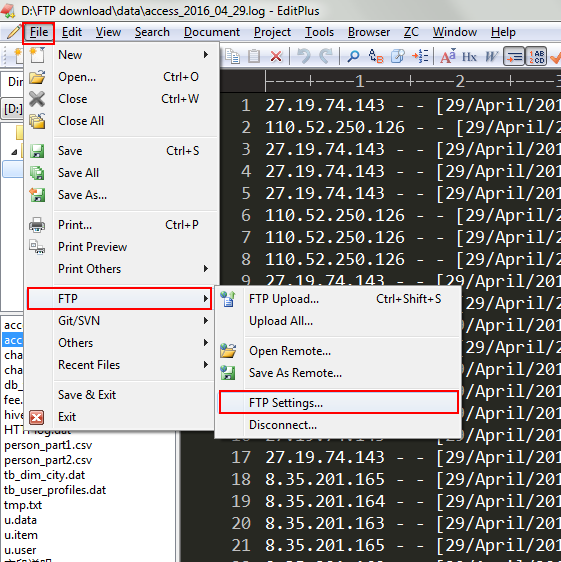Click the red Delete toolbar icon
This screenshot has width=561, height=562.
(276, 56)
